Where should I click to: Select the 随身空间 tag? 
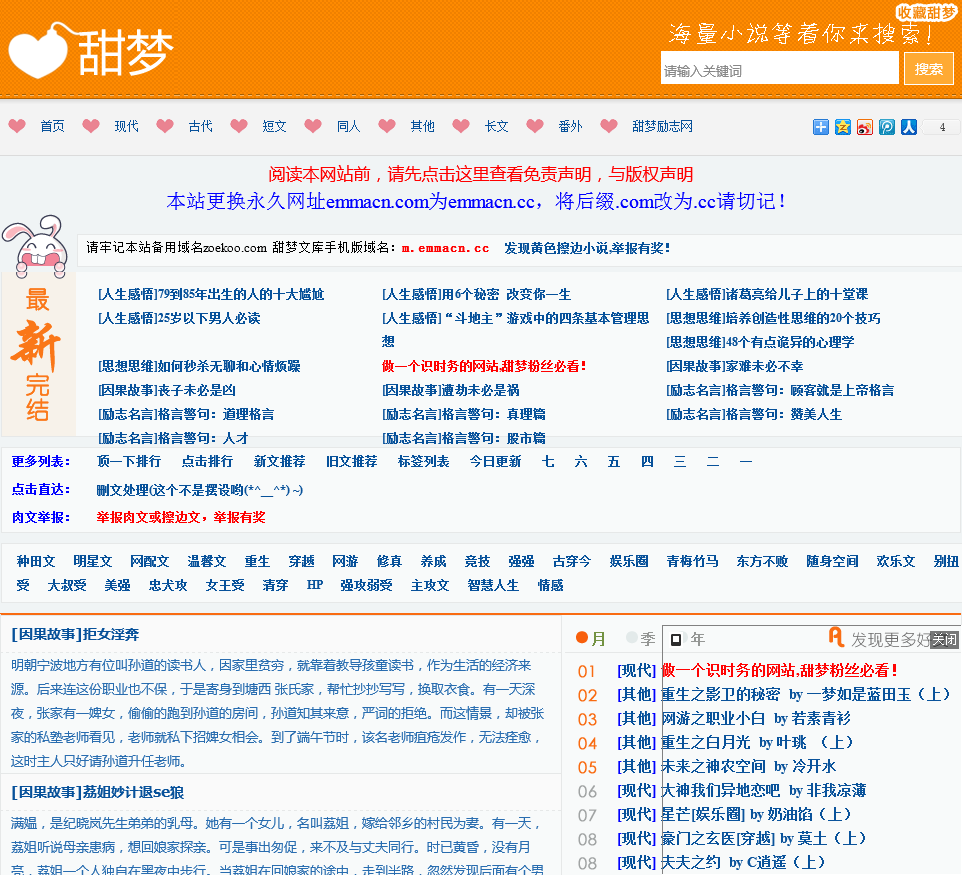pos(832,561)
